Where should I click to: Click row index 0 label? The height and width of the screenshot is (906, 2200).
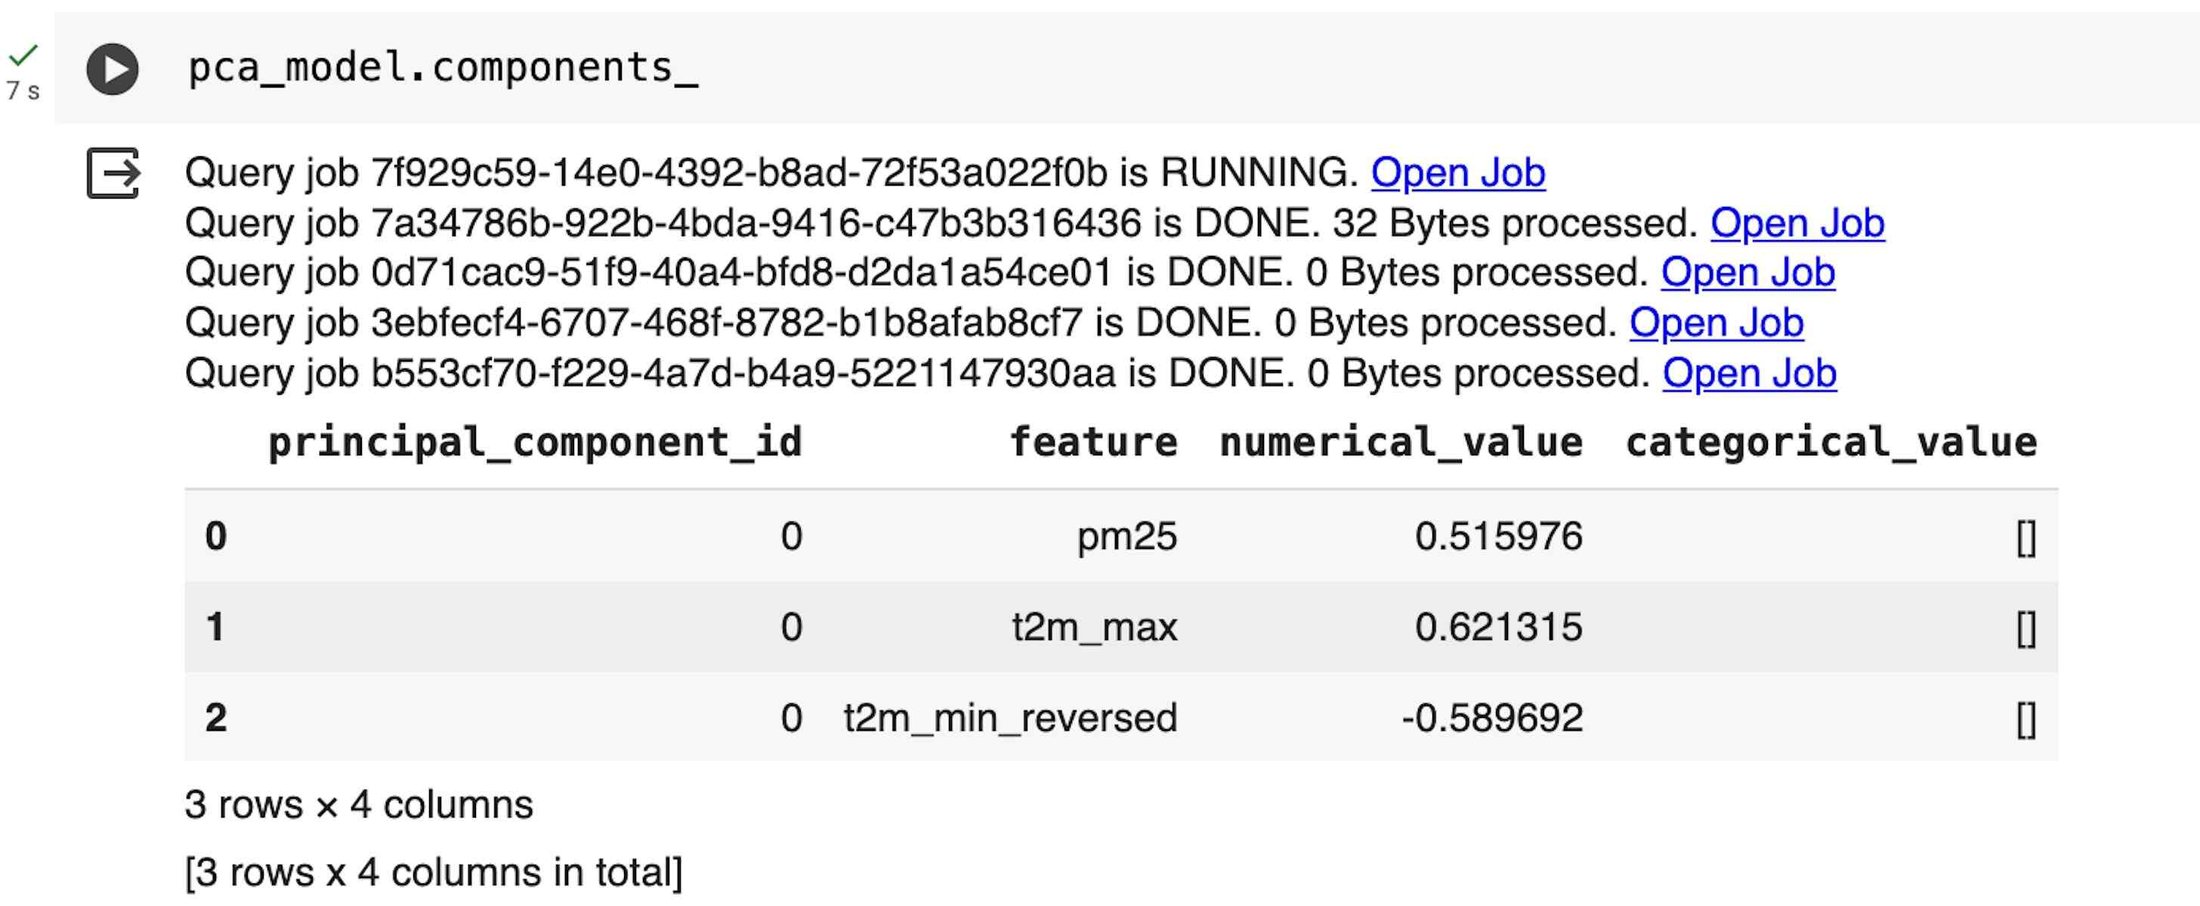[x=216, y=537]
